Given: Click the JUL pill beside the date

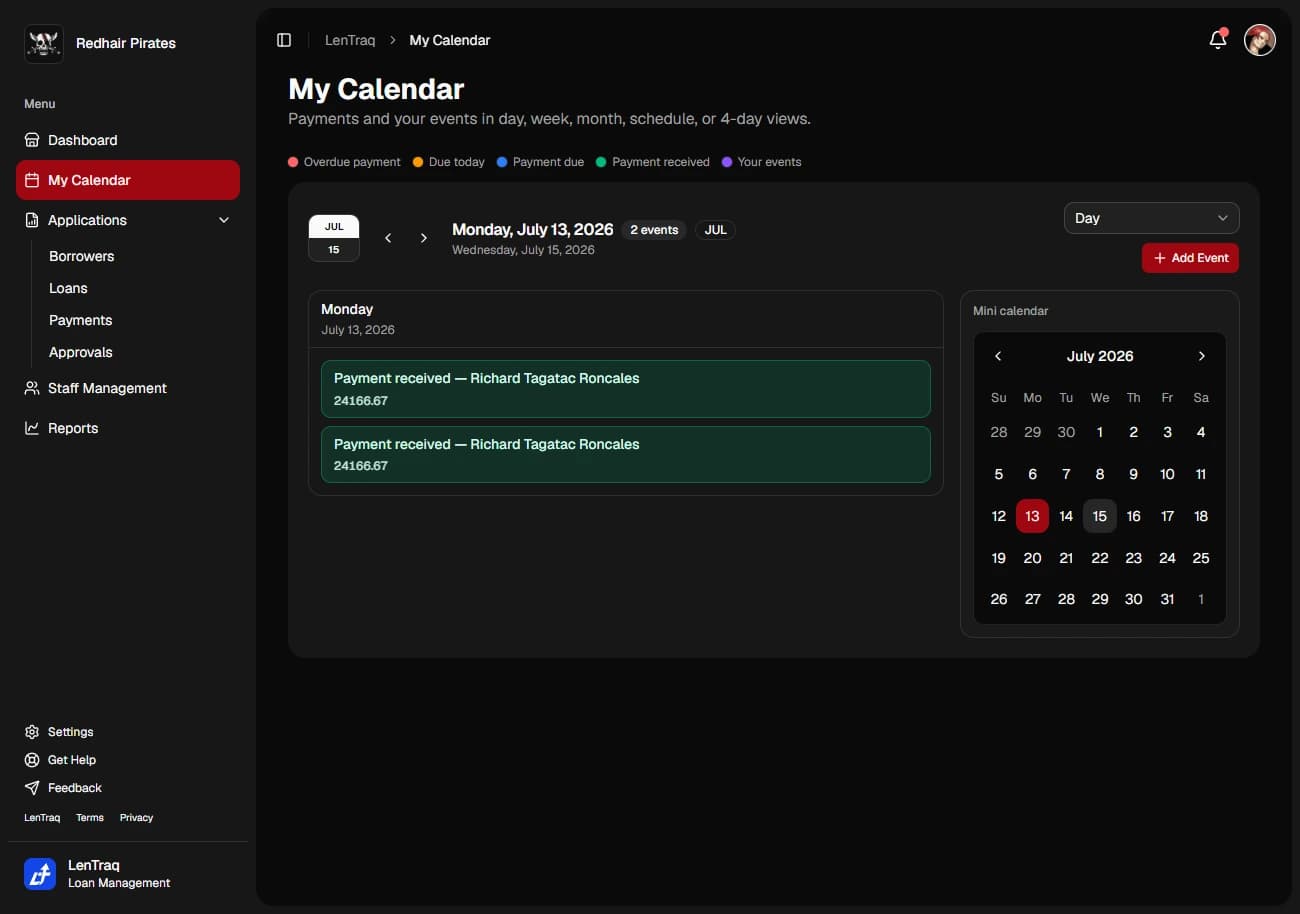Looking at the screenshot, I should [716, 230].
